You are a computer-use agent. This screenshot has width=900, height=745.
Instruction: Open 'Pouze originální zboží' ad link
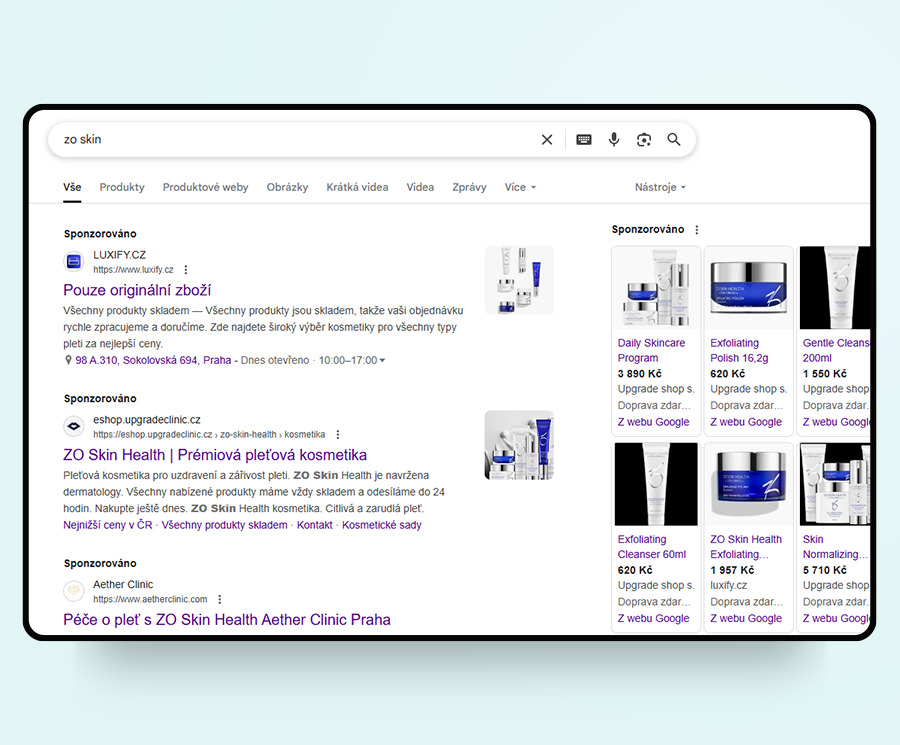[137, 290]
